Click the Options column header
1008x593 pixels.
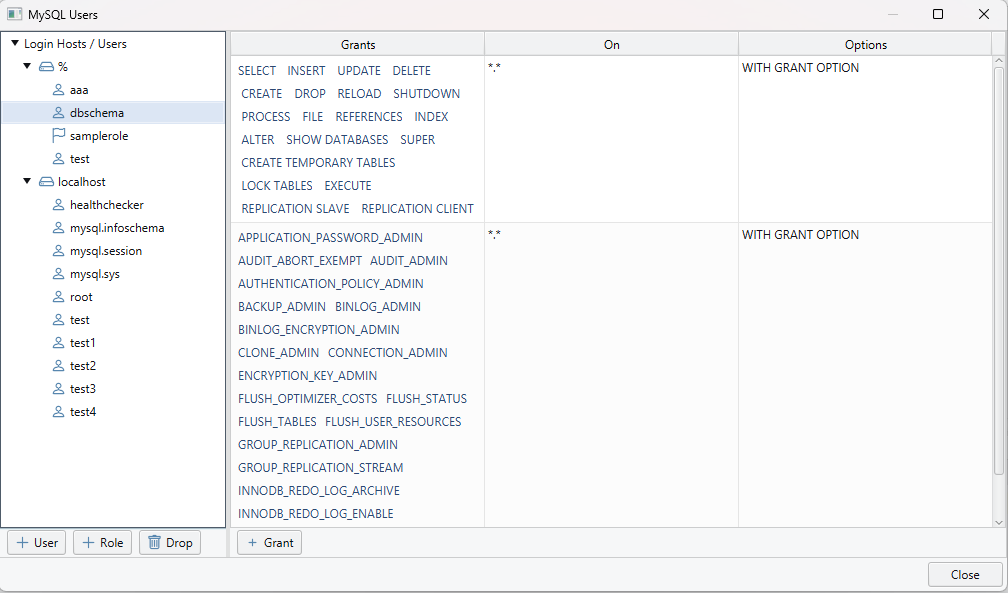click(865, 44)
